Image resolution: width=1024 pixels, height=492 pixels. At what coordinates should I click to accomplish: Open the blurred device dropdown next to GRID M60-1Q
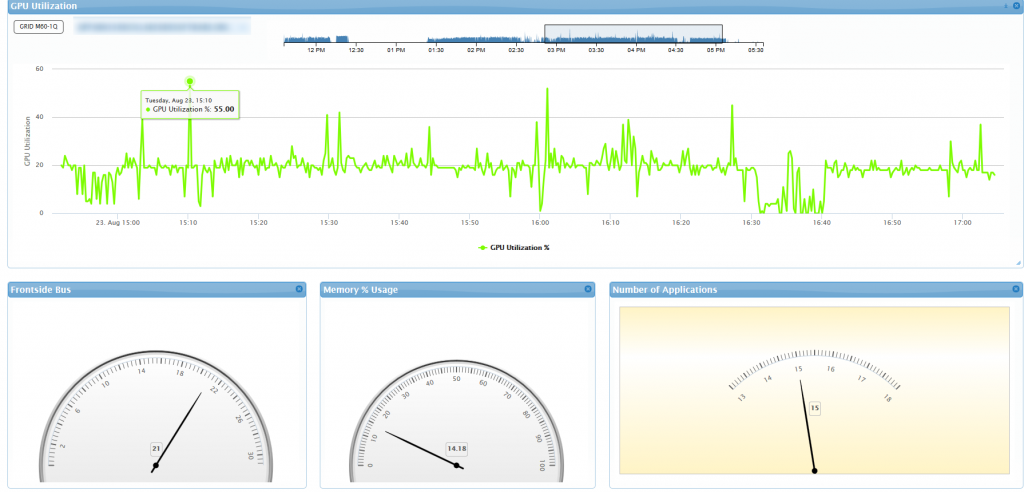pos(162,27)
